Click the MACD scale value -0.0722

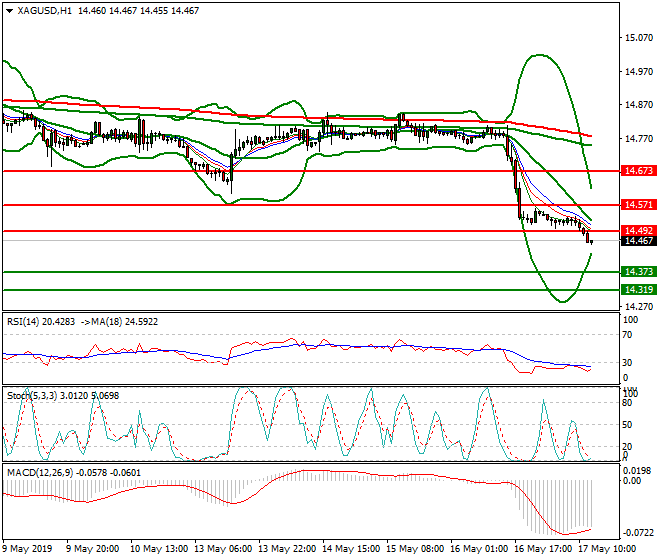638,533
